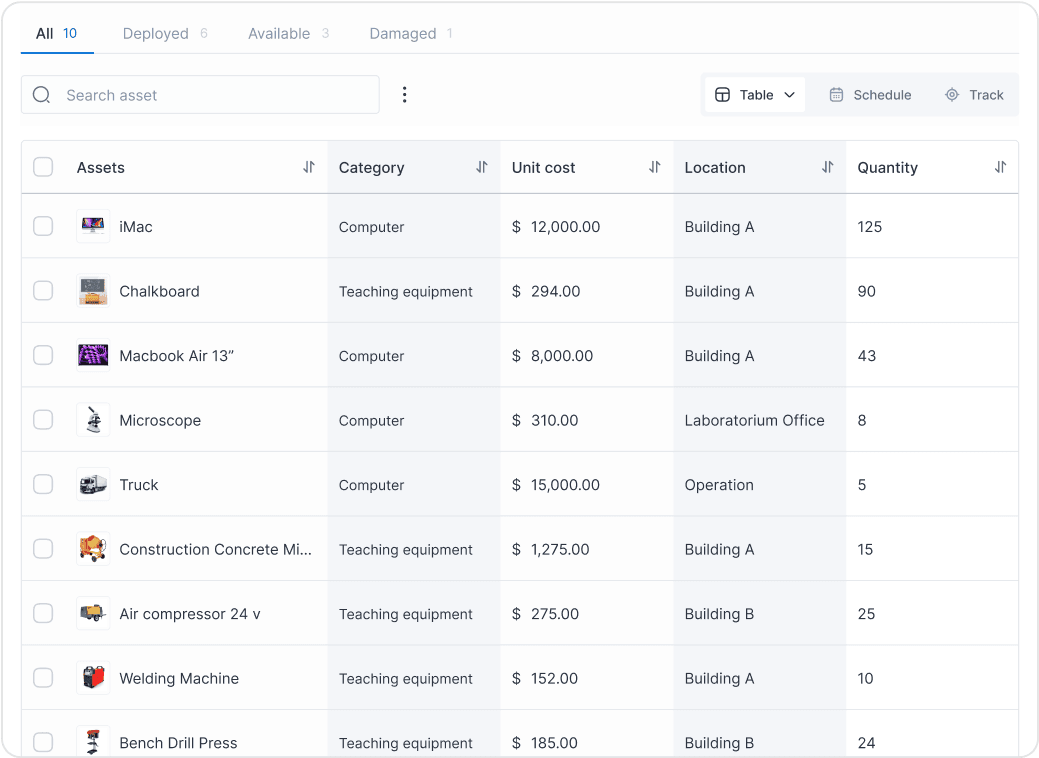Click the Microscope asset thumbnail

tap(93, 420)
